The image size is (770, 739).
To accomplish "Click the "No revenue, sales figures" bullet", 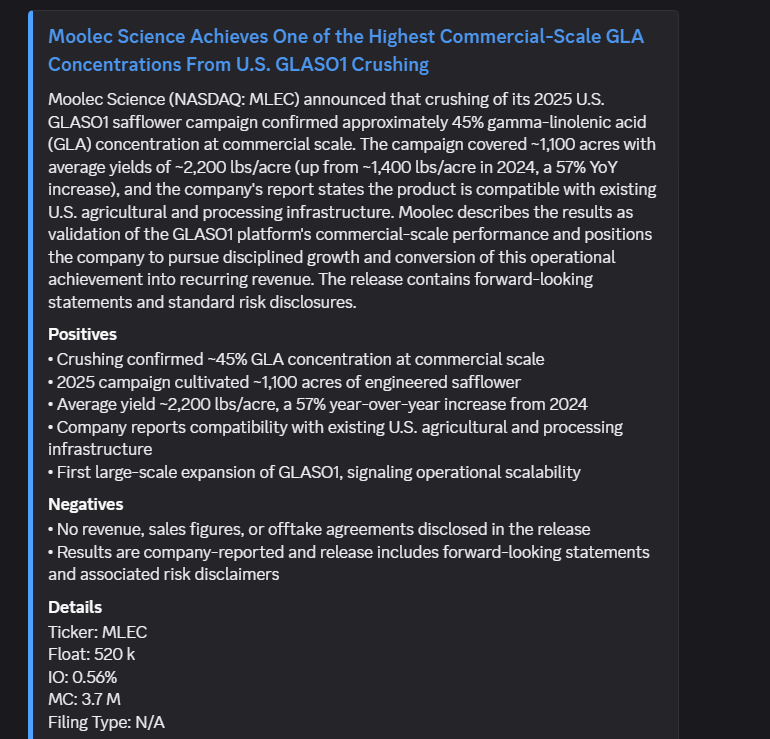I will (x=319, y=529).
